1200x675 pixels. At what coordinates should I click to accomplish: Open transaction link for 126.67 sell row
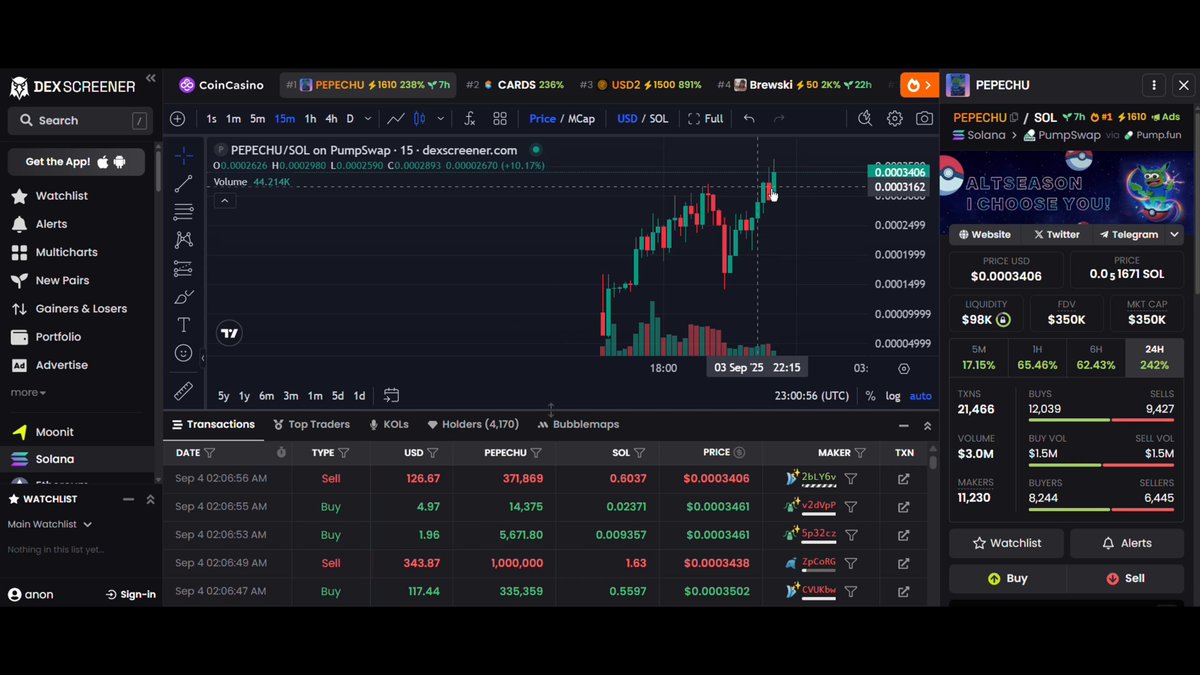[904, 479]
